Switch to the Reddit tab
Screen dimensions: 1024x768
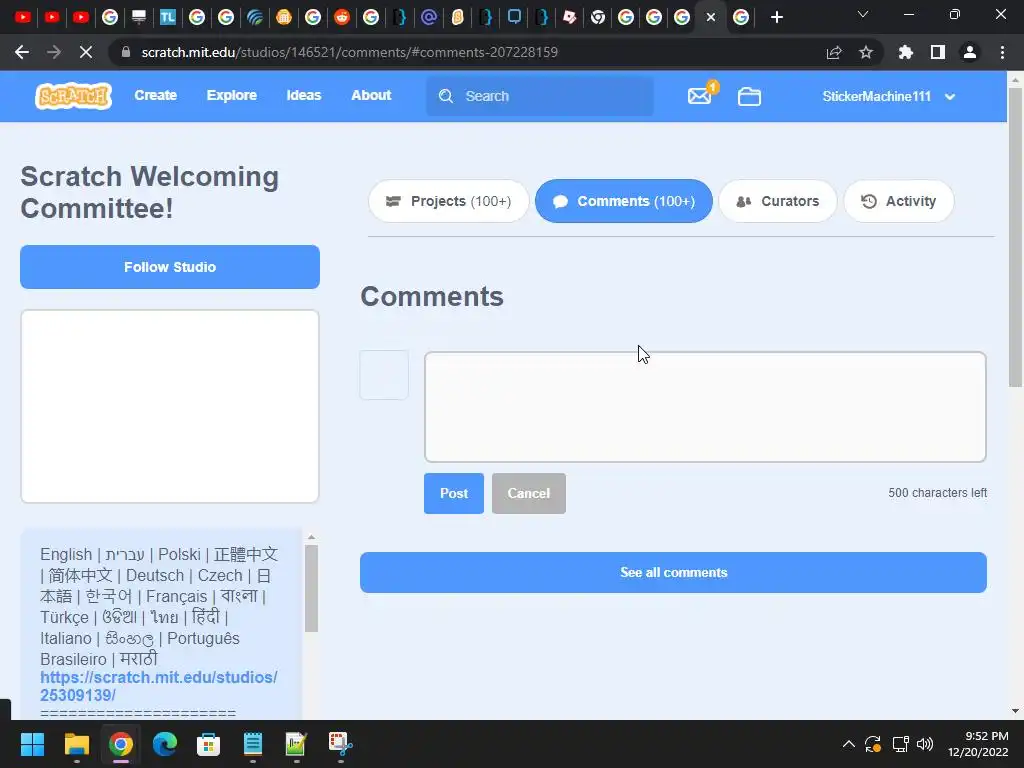(x=342, y=17)
